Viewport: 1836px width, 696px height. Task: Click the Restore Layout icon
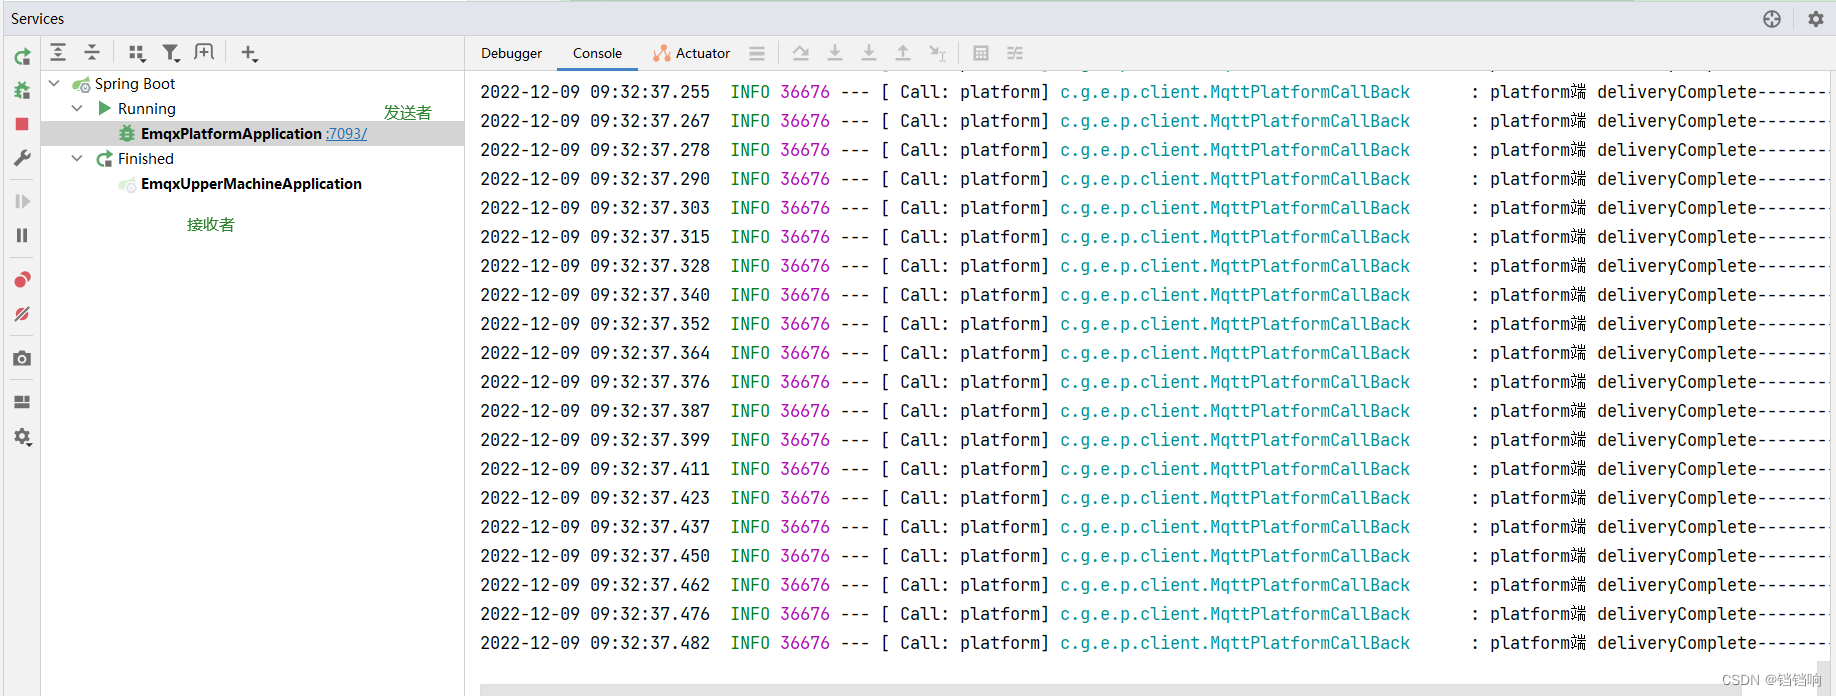click(22, 402)
